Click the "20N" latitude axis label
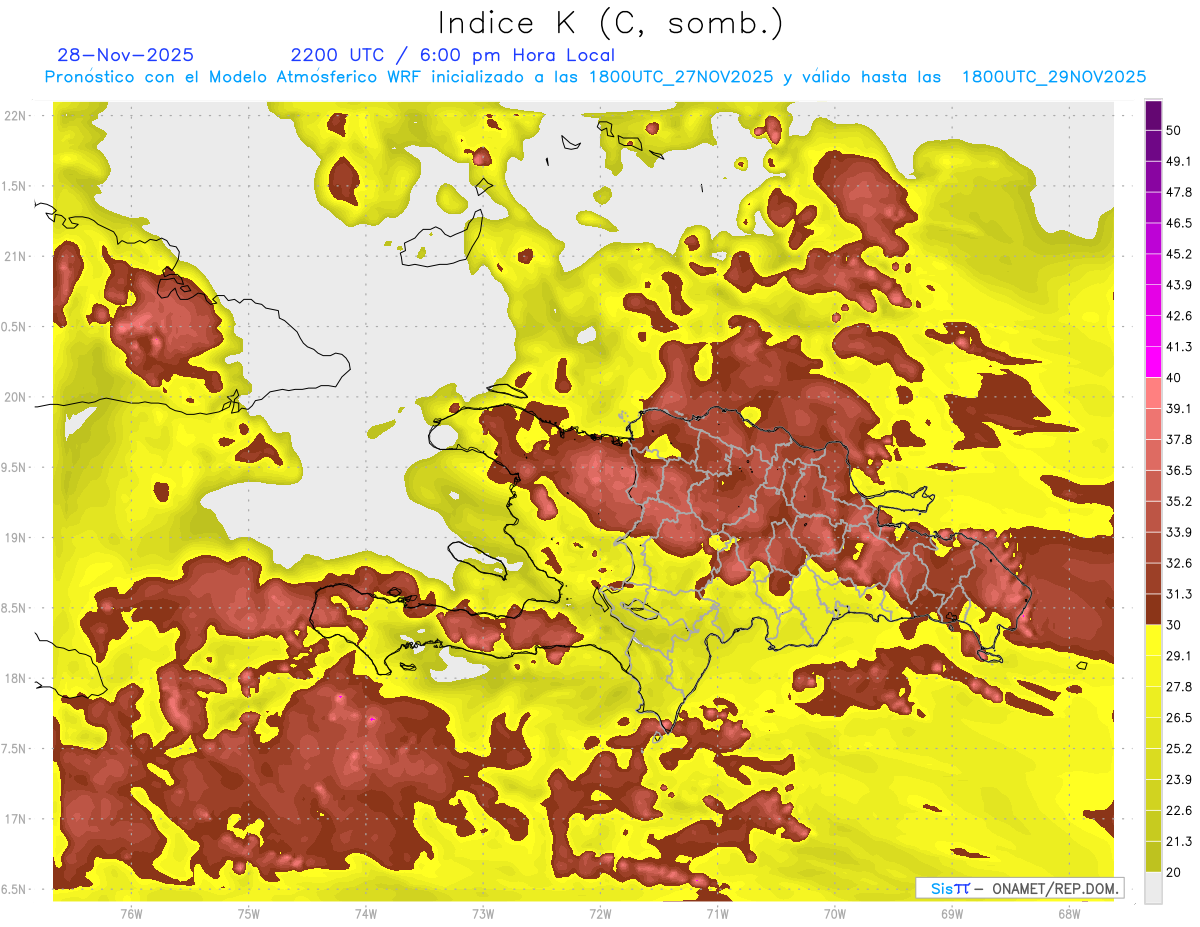The height and width of the screenshot is (927, 1200). tap(16, 397)
